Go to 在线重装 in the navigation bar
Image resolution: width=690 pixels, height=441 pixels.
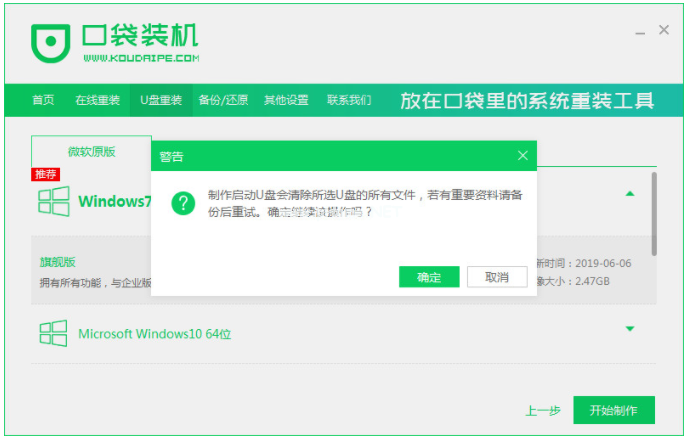pyautogui.click(x=97, y=100)
